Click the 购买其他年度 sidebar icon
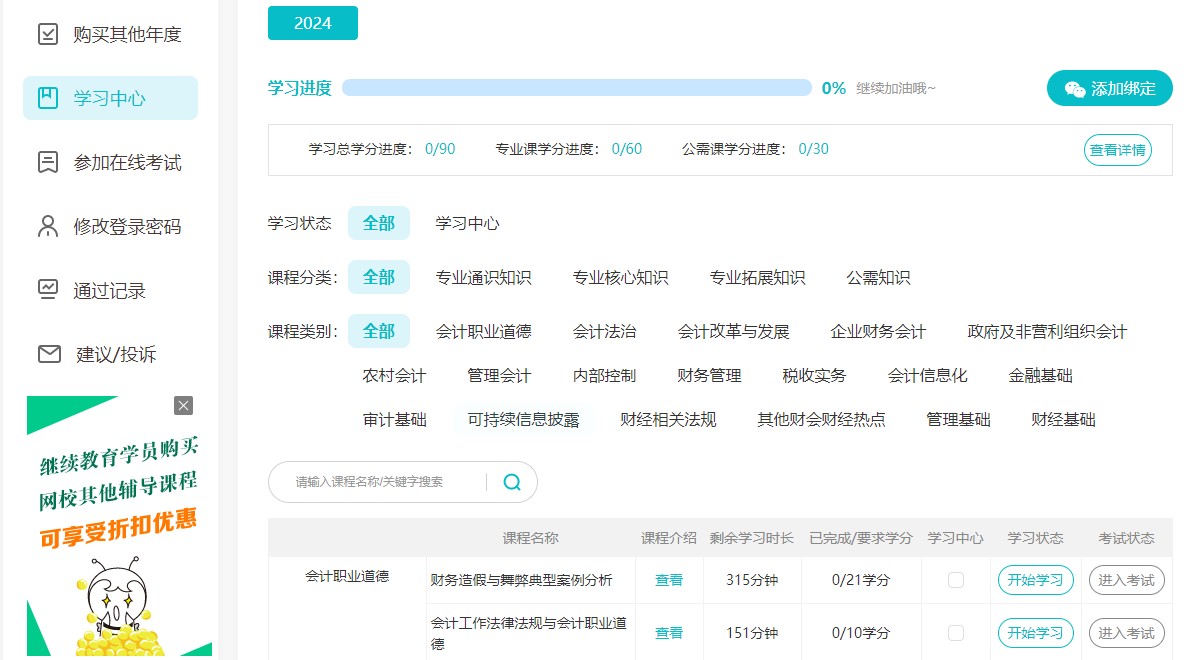 pos(48,34)
